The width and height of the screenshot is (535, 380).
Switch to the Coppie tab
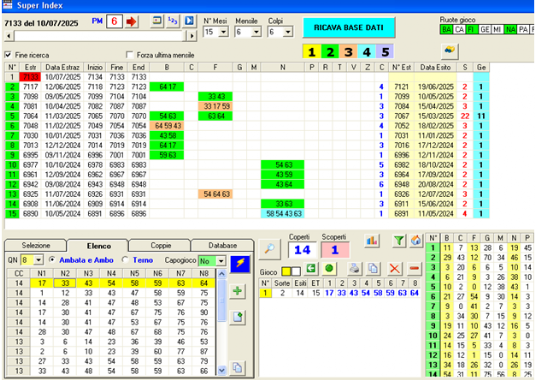(161, 245)
